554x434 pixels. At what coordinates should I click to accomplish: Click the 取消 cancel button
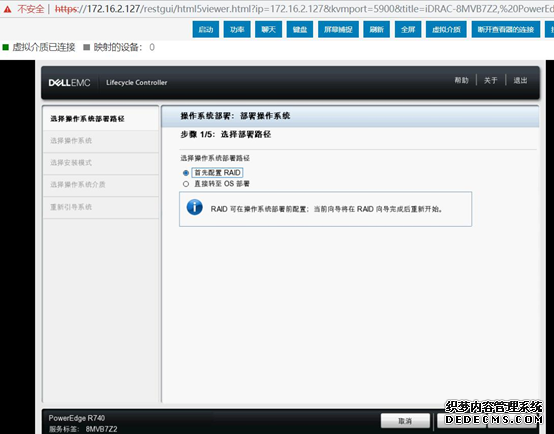pos(405,421)
